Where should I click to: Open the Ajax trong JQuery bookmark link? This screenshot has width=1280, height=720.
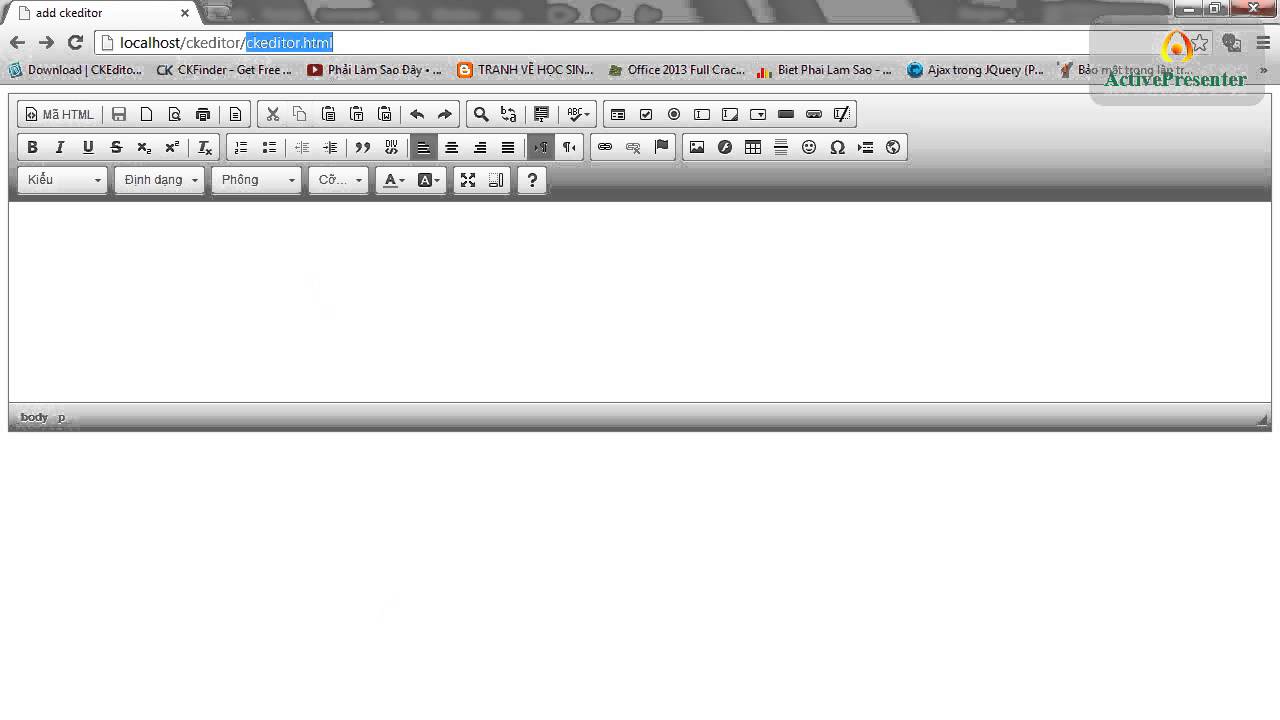point(975,70)
